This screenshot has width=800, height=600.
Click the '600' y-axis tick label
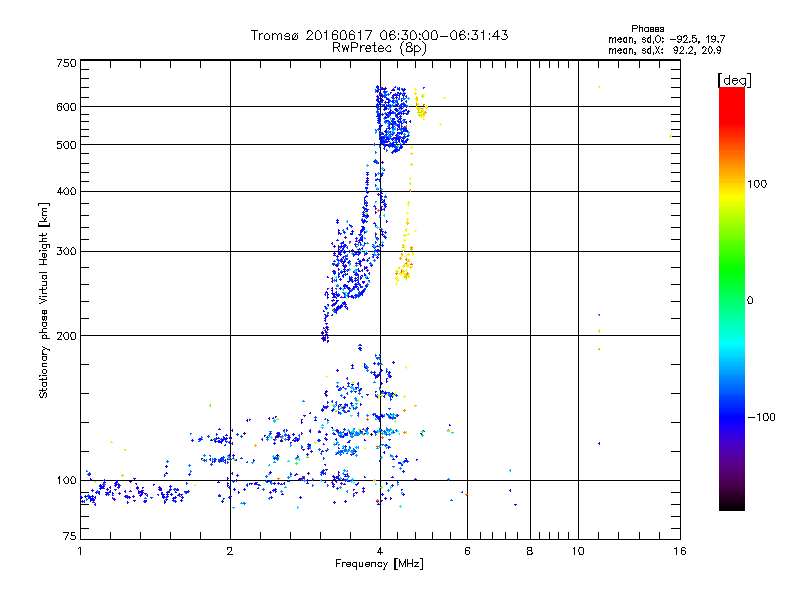66,107
